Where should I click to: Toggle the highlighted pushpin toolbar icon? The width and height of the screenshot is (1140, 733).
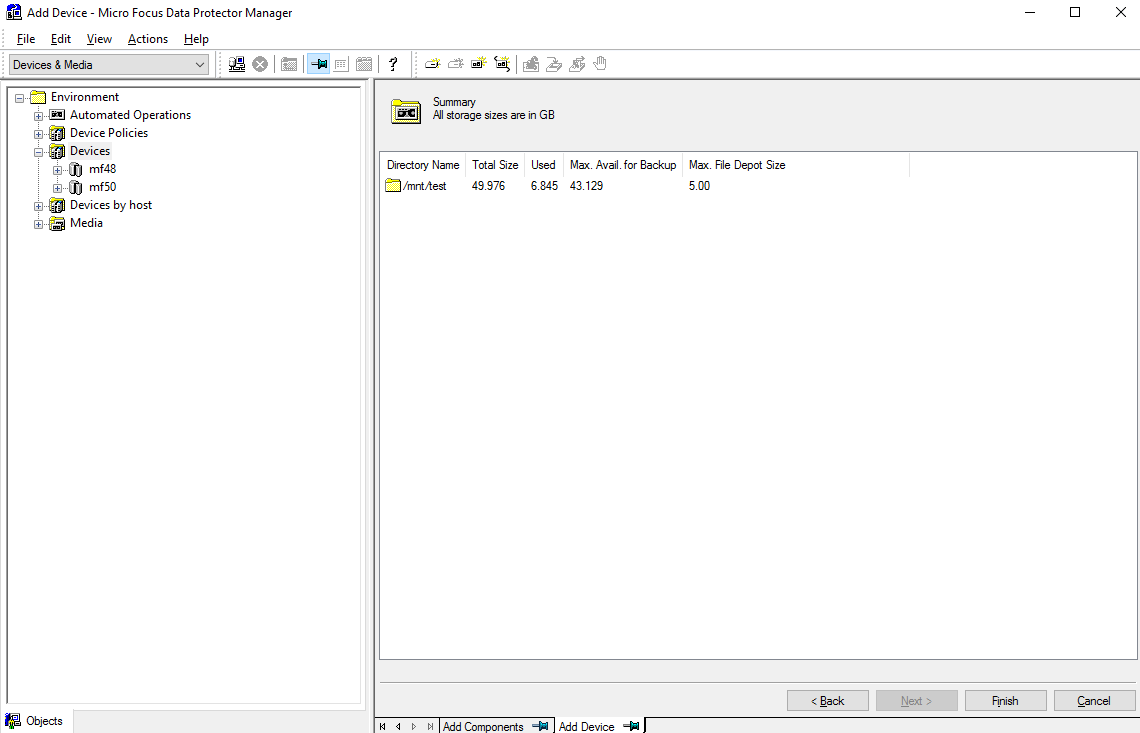point(318,64)
